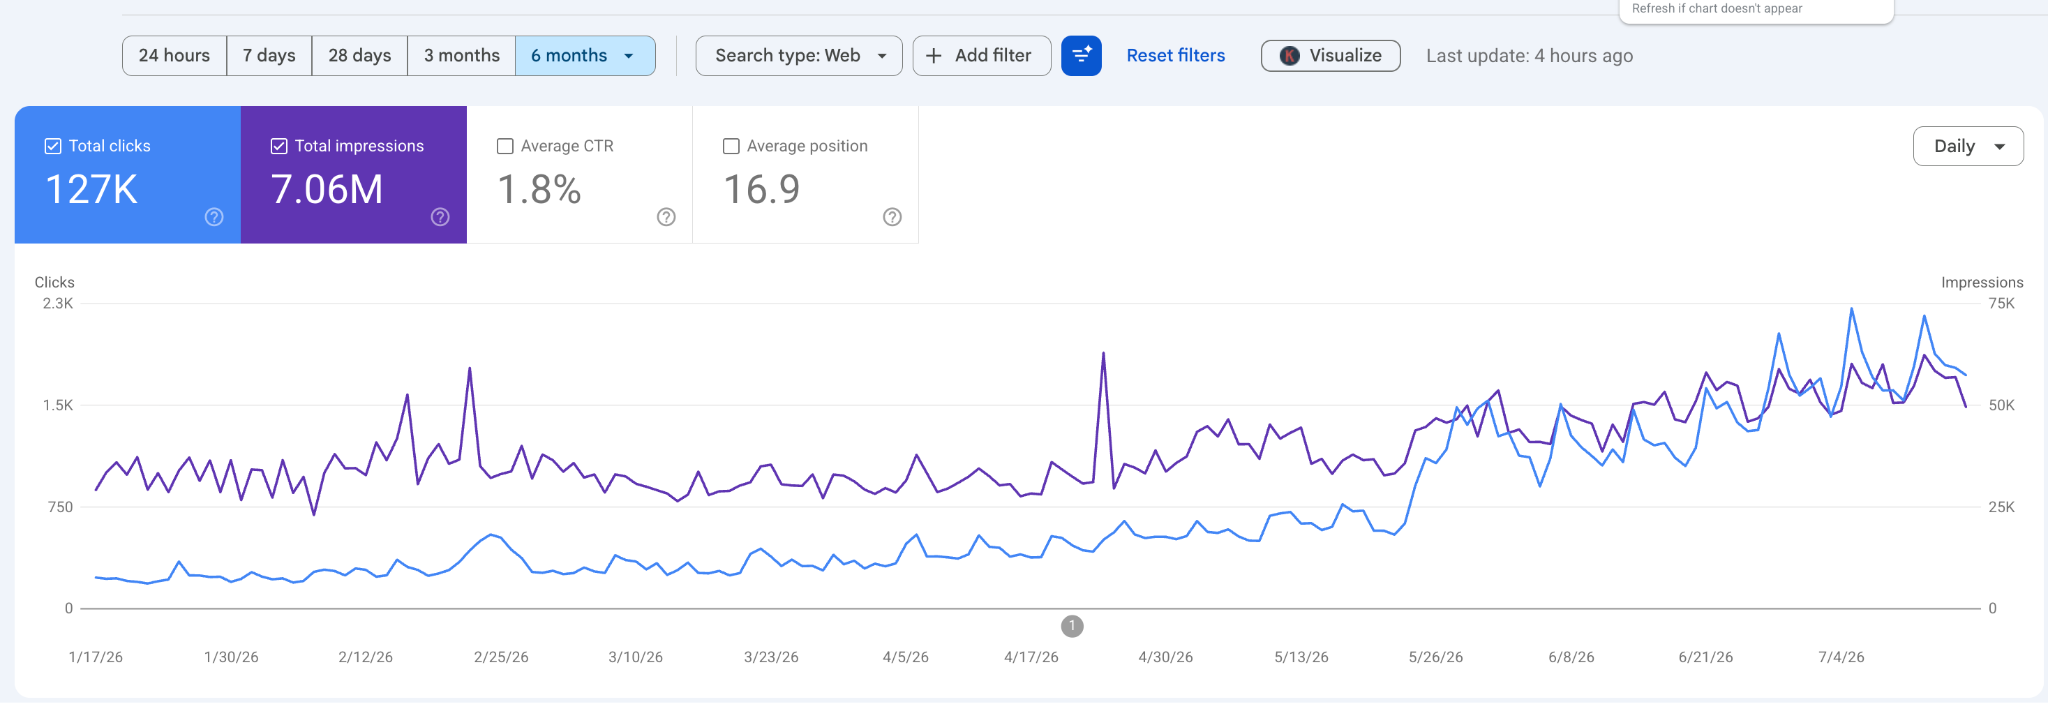Expand the 6 months dropdown arrow
The image size is (2048, 703).
coord(629,56)
